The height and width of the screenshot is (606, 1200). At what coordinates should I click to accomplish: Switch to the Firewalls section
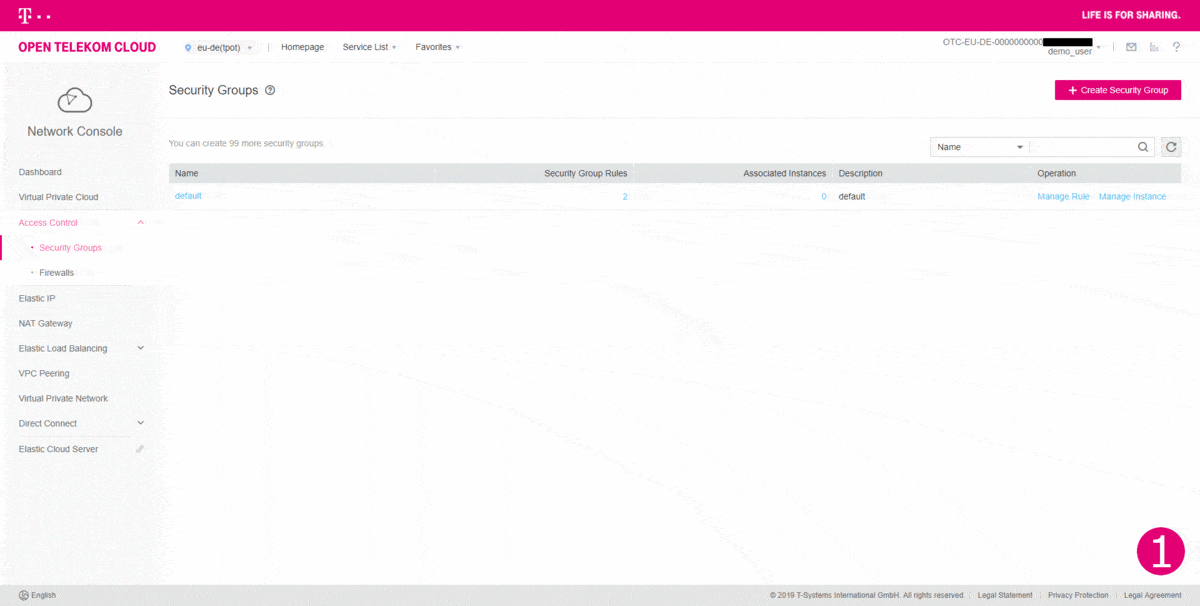click(57, 272)
